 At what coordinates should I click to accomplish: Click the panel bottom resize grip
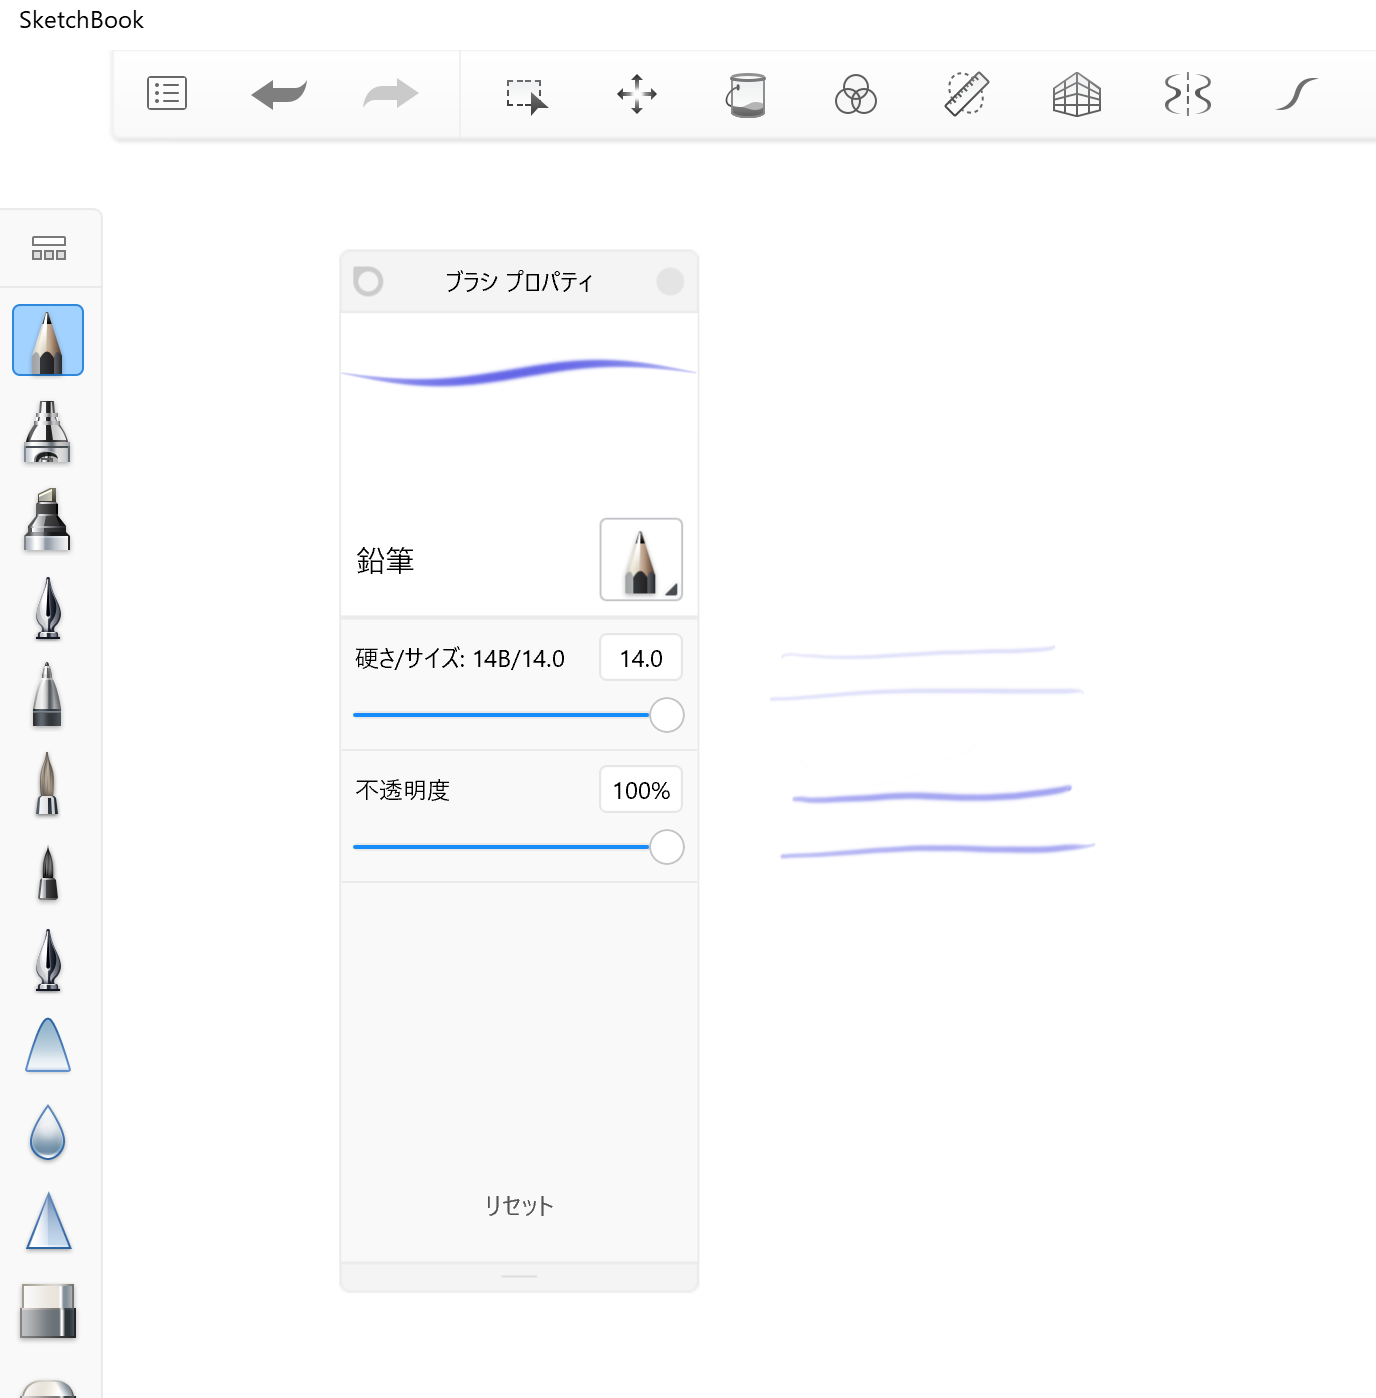(519, 1276)
